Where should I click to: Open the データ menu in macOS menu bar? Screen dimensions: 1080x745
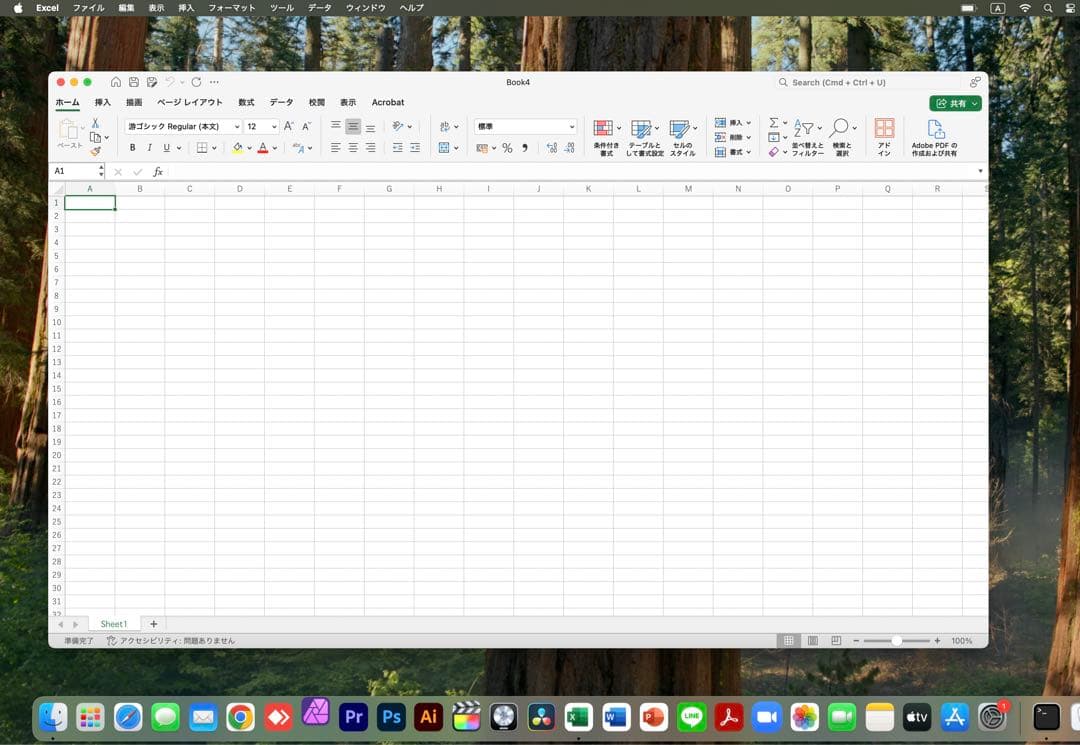click(x=319, y=8)
